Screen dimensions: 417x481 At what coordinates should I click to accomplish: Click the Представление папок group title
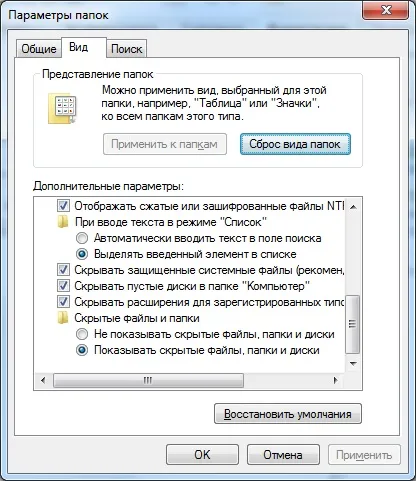(x=98, y=74)
